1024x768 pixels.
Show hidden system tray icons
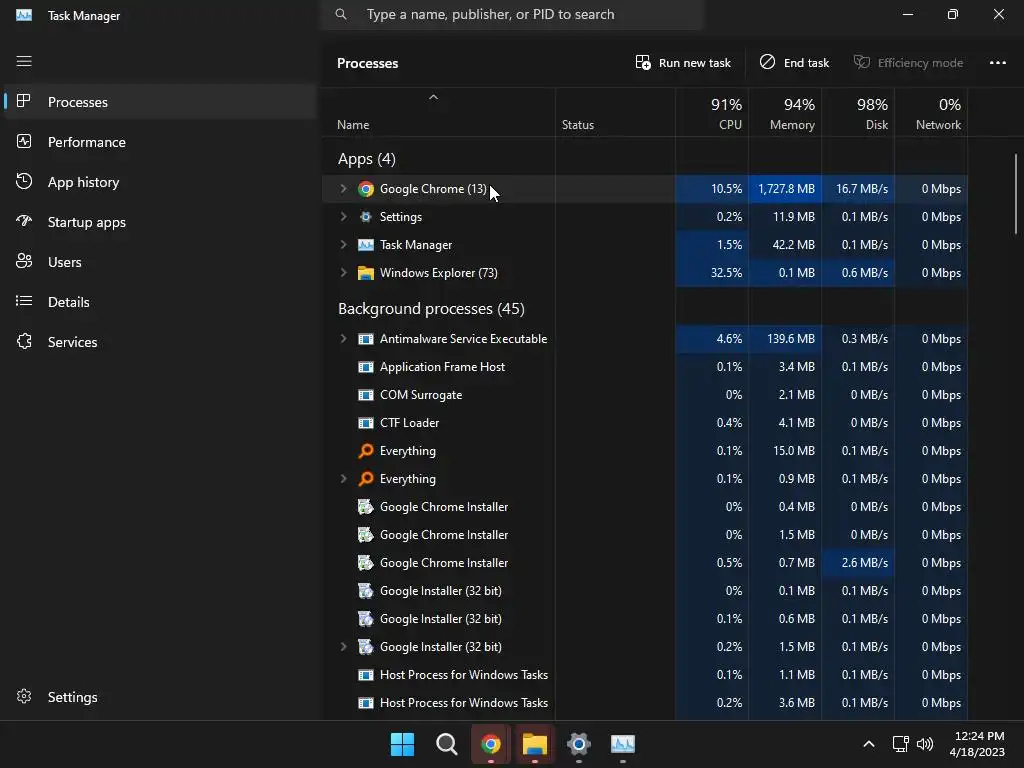point(869,744)
